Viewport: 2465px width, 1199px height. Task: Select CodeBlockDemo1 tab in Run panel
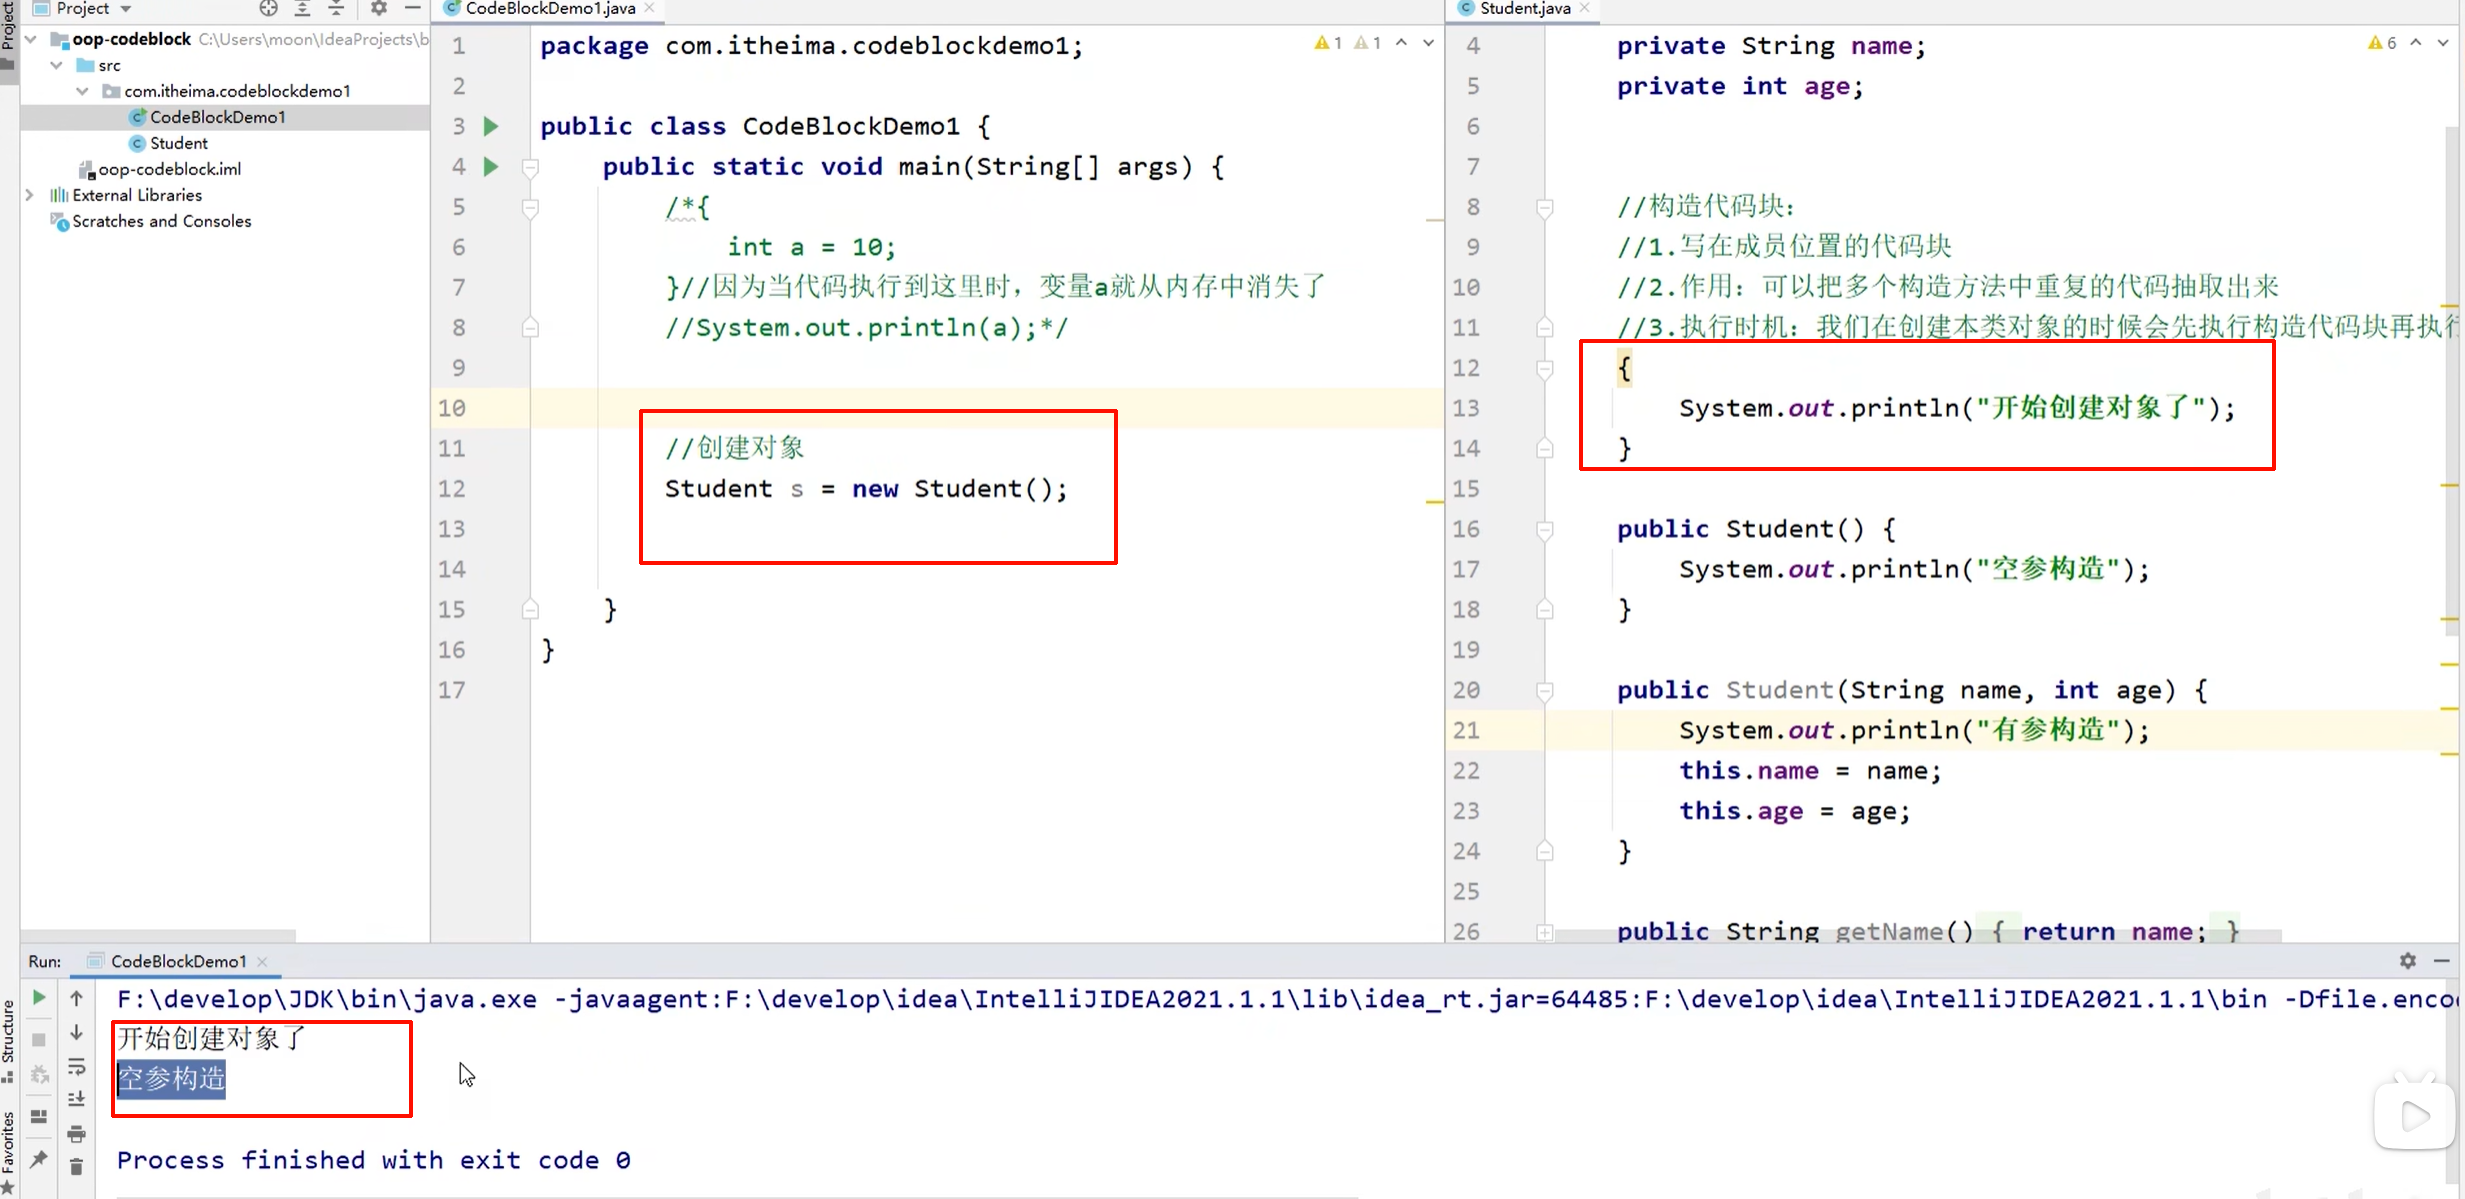click(x=178, y=961)
